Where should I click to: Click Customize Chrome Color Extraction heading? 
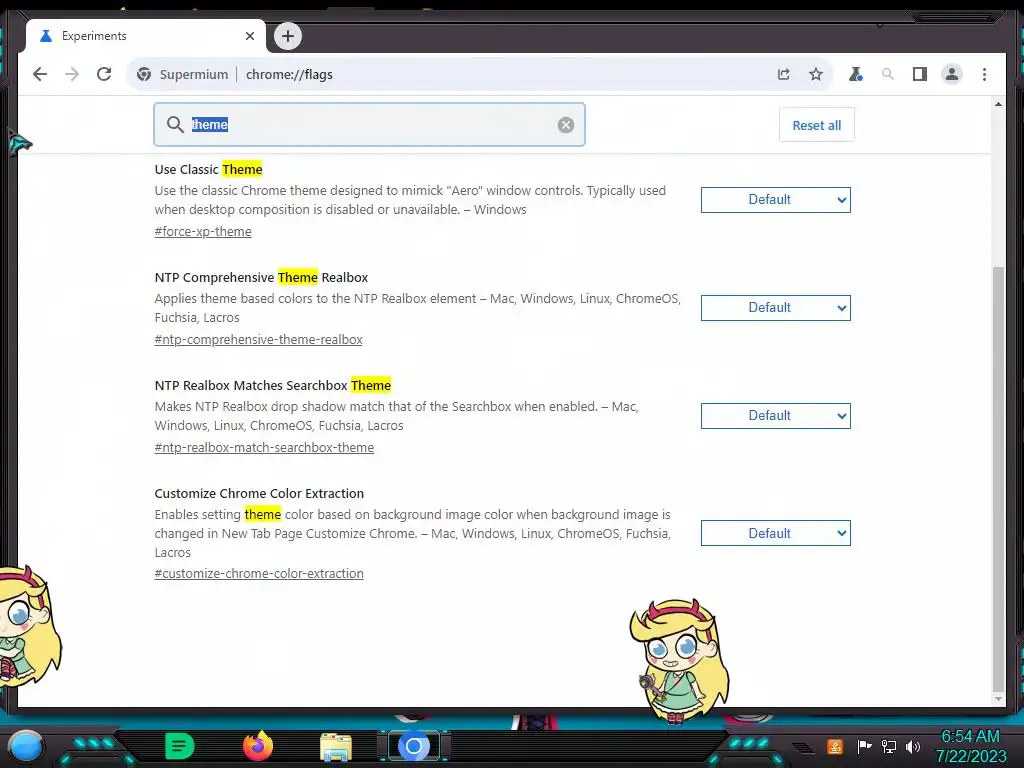(259, 493)
